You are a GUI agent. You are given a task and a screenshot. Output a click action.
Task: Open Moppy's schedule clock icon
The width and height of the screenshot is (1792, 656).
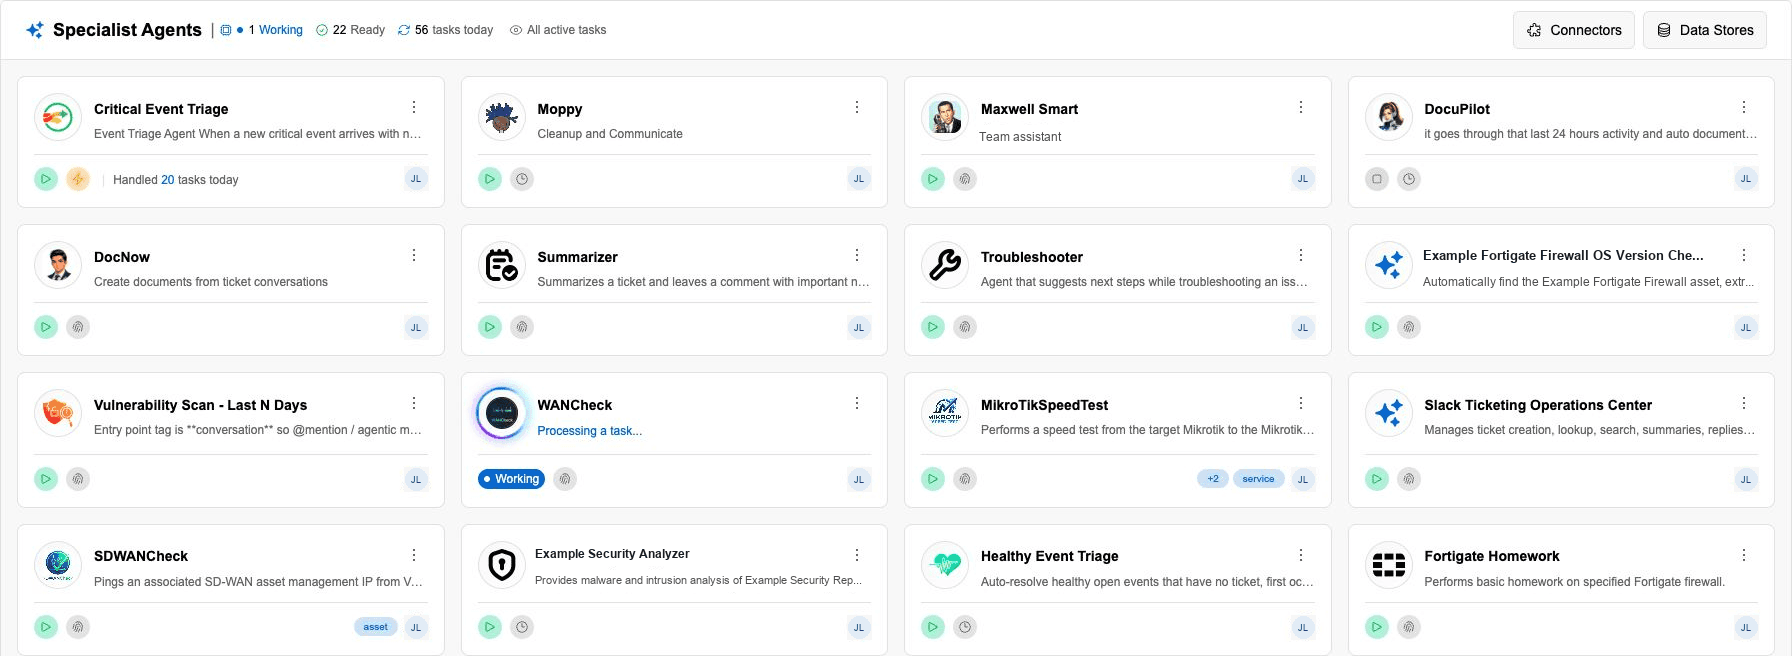(522, 179)
